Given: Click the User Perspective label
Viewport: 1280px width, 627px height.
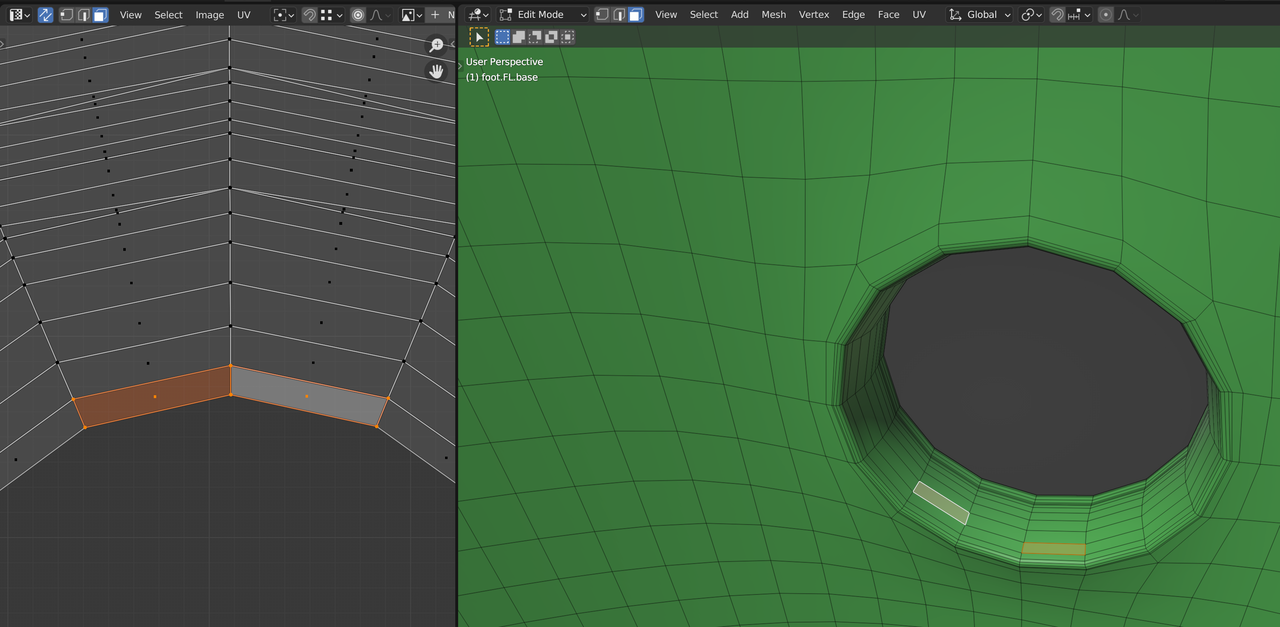Looking at the screenshot, I should [x=504, y=62].
